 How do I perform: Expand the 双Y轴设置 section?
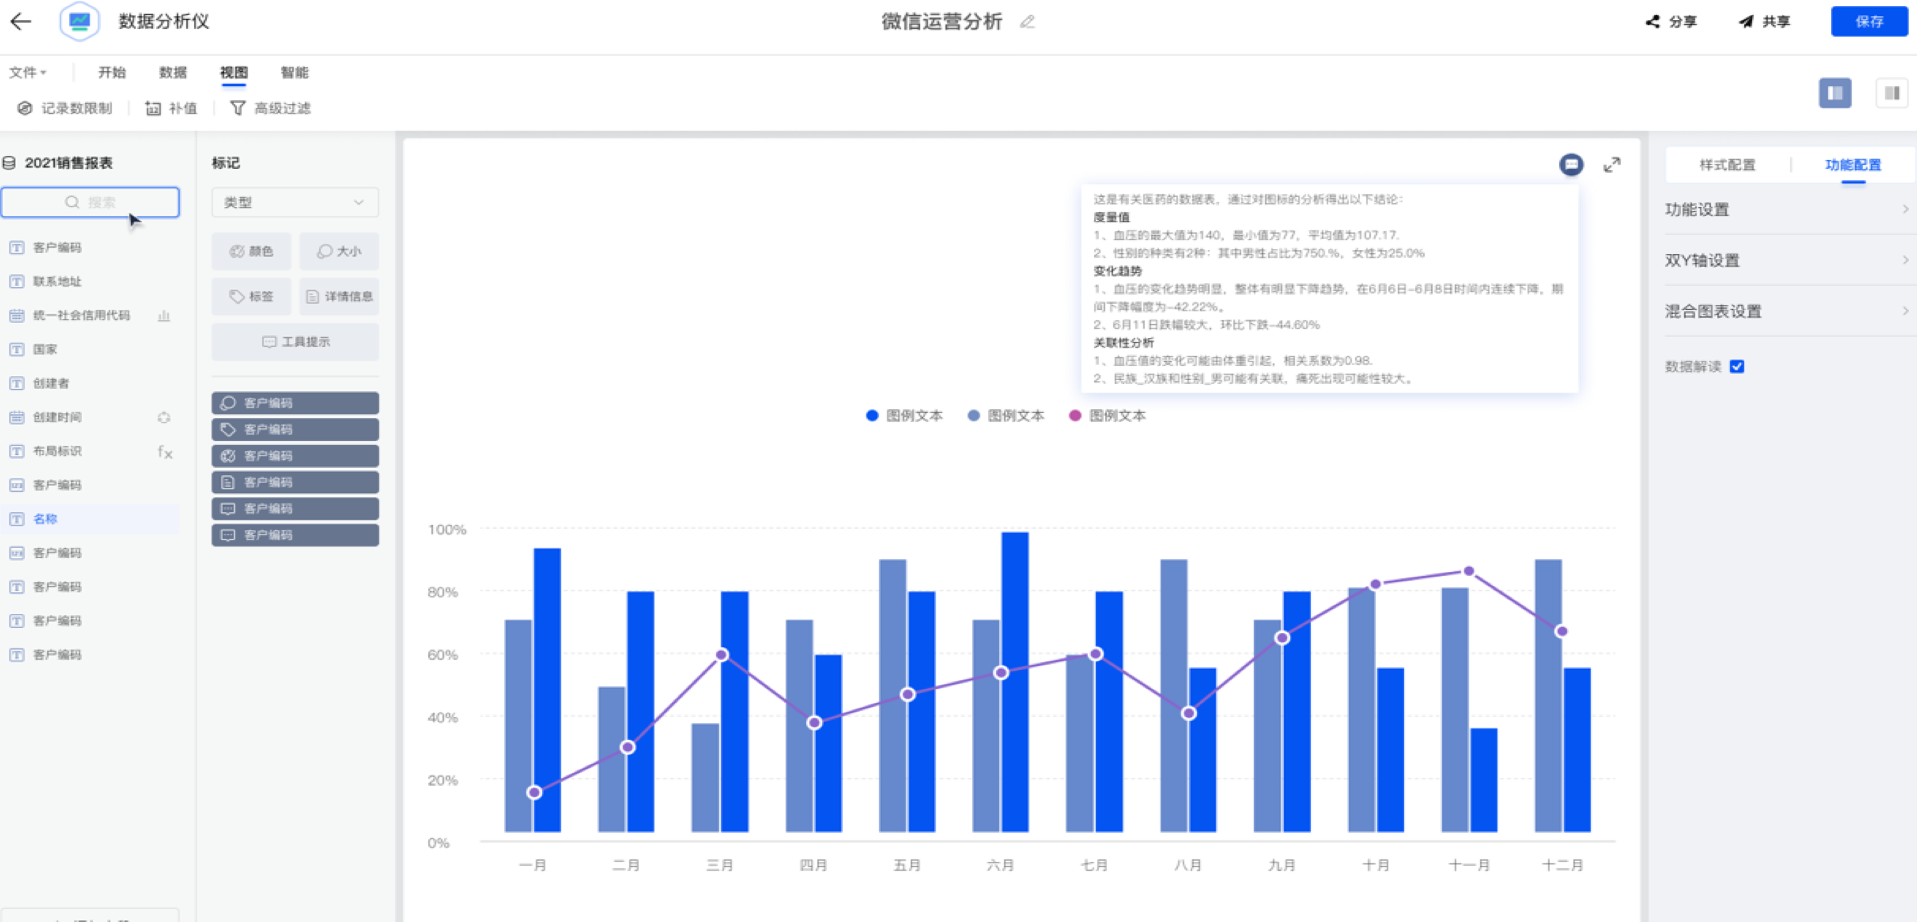point(1789,260)
